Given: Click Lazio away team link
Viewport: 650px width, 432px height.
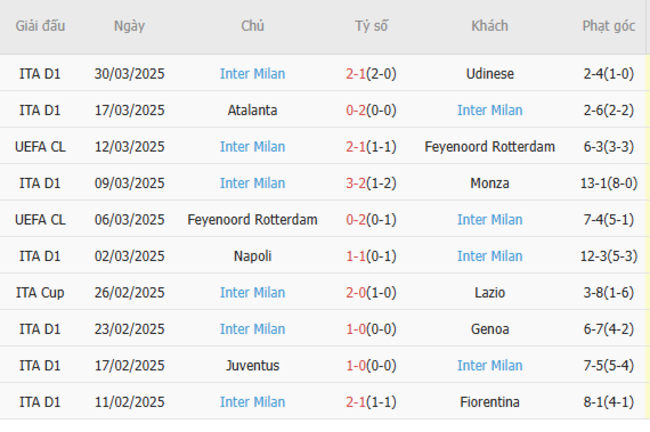Looking at the screenshot, I should point(490,293).
